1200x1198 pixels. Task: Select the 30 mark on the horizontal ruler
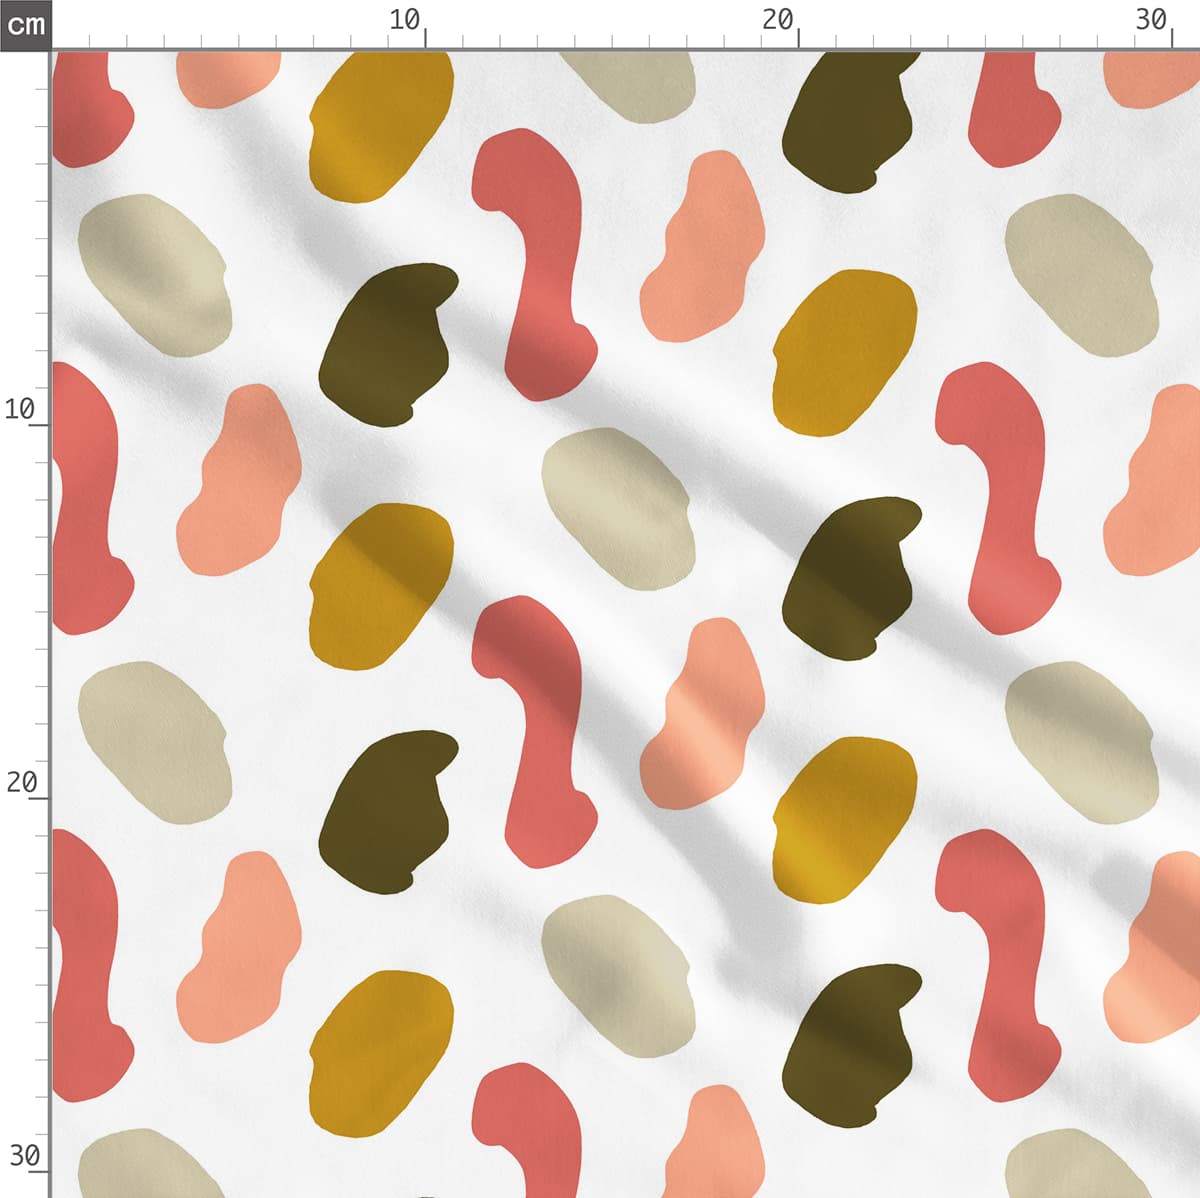[1152, 19]
